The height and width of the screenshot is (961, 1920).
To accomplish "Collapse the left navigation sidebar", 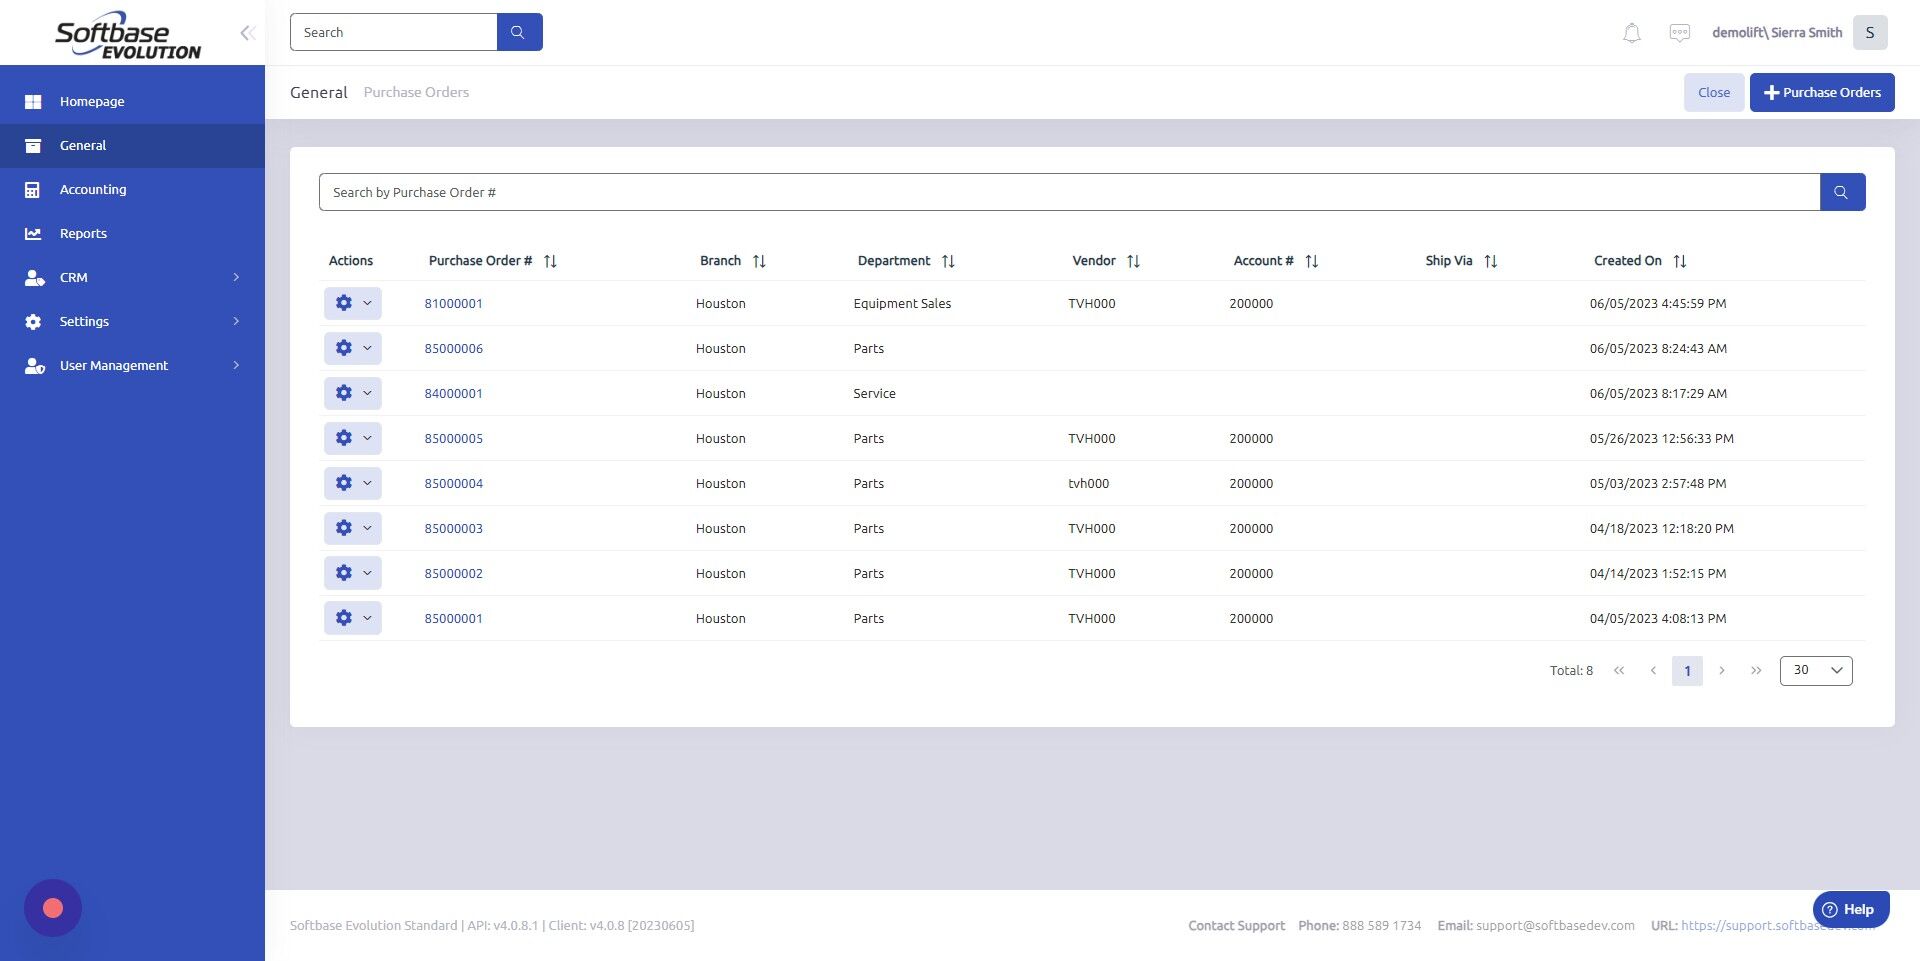I will click(x=246, y=32).
